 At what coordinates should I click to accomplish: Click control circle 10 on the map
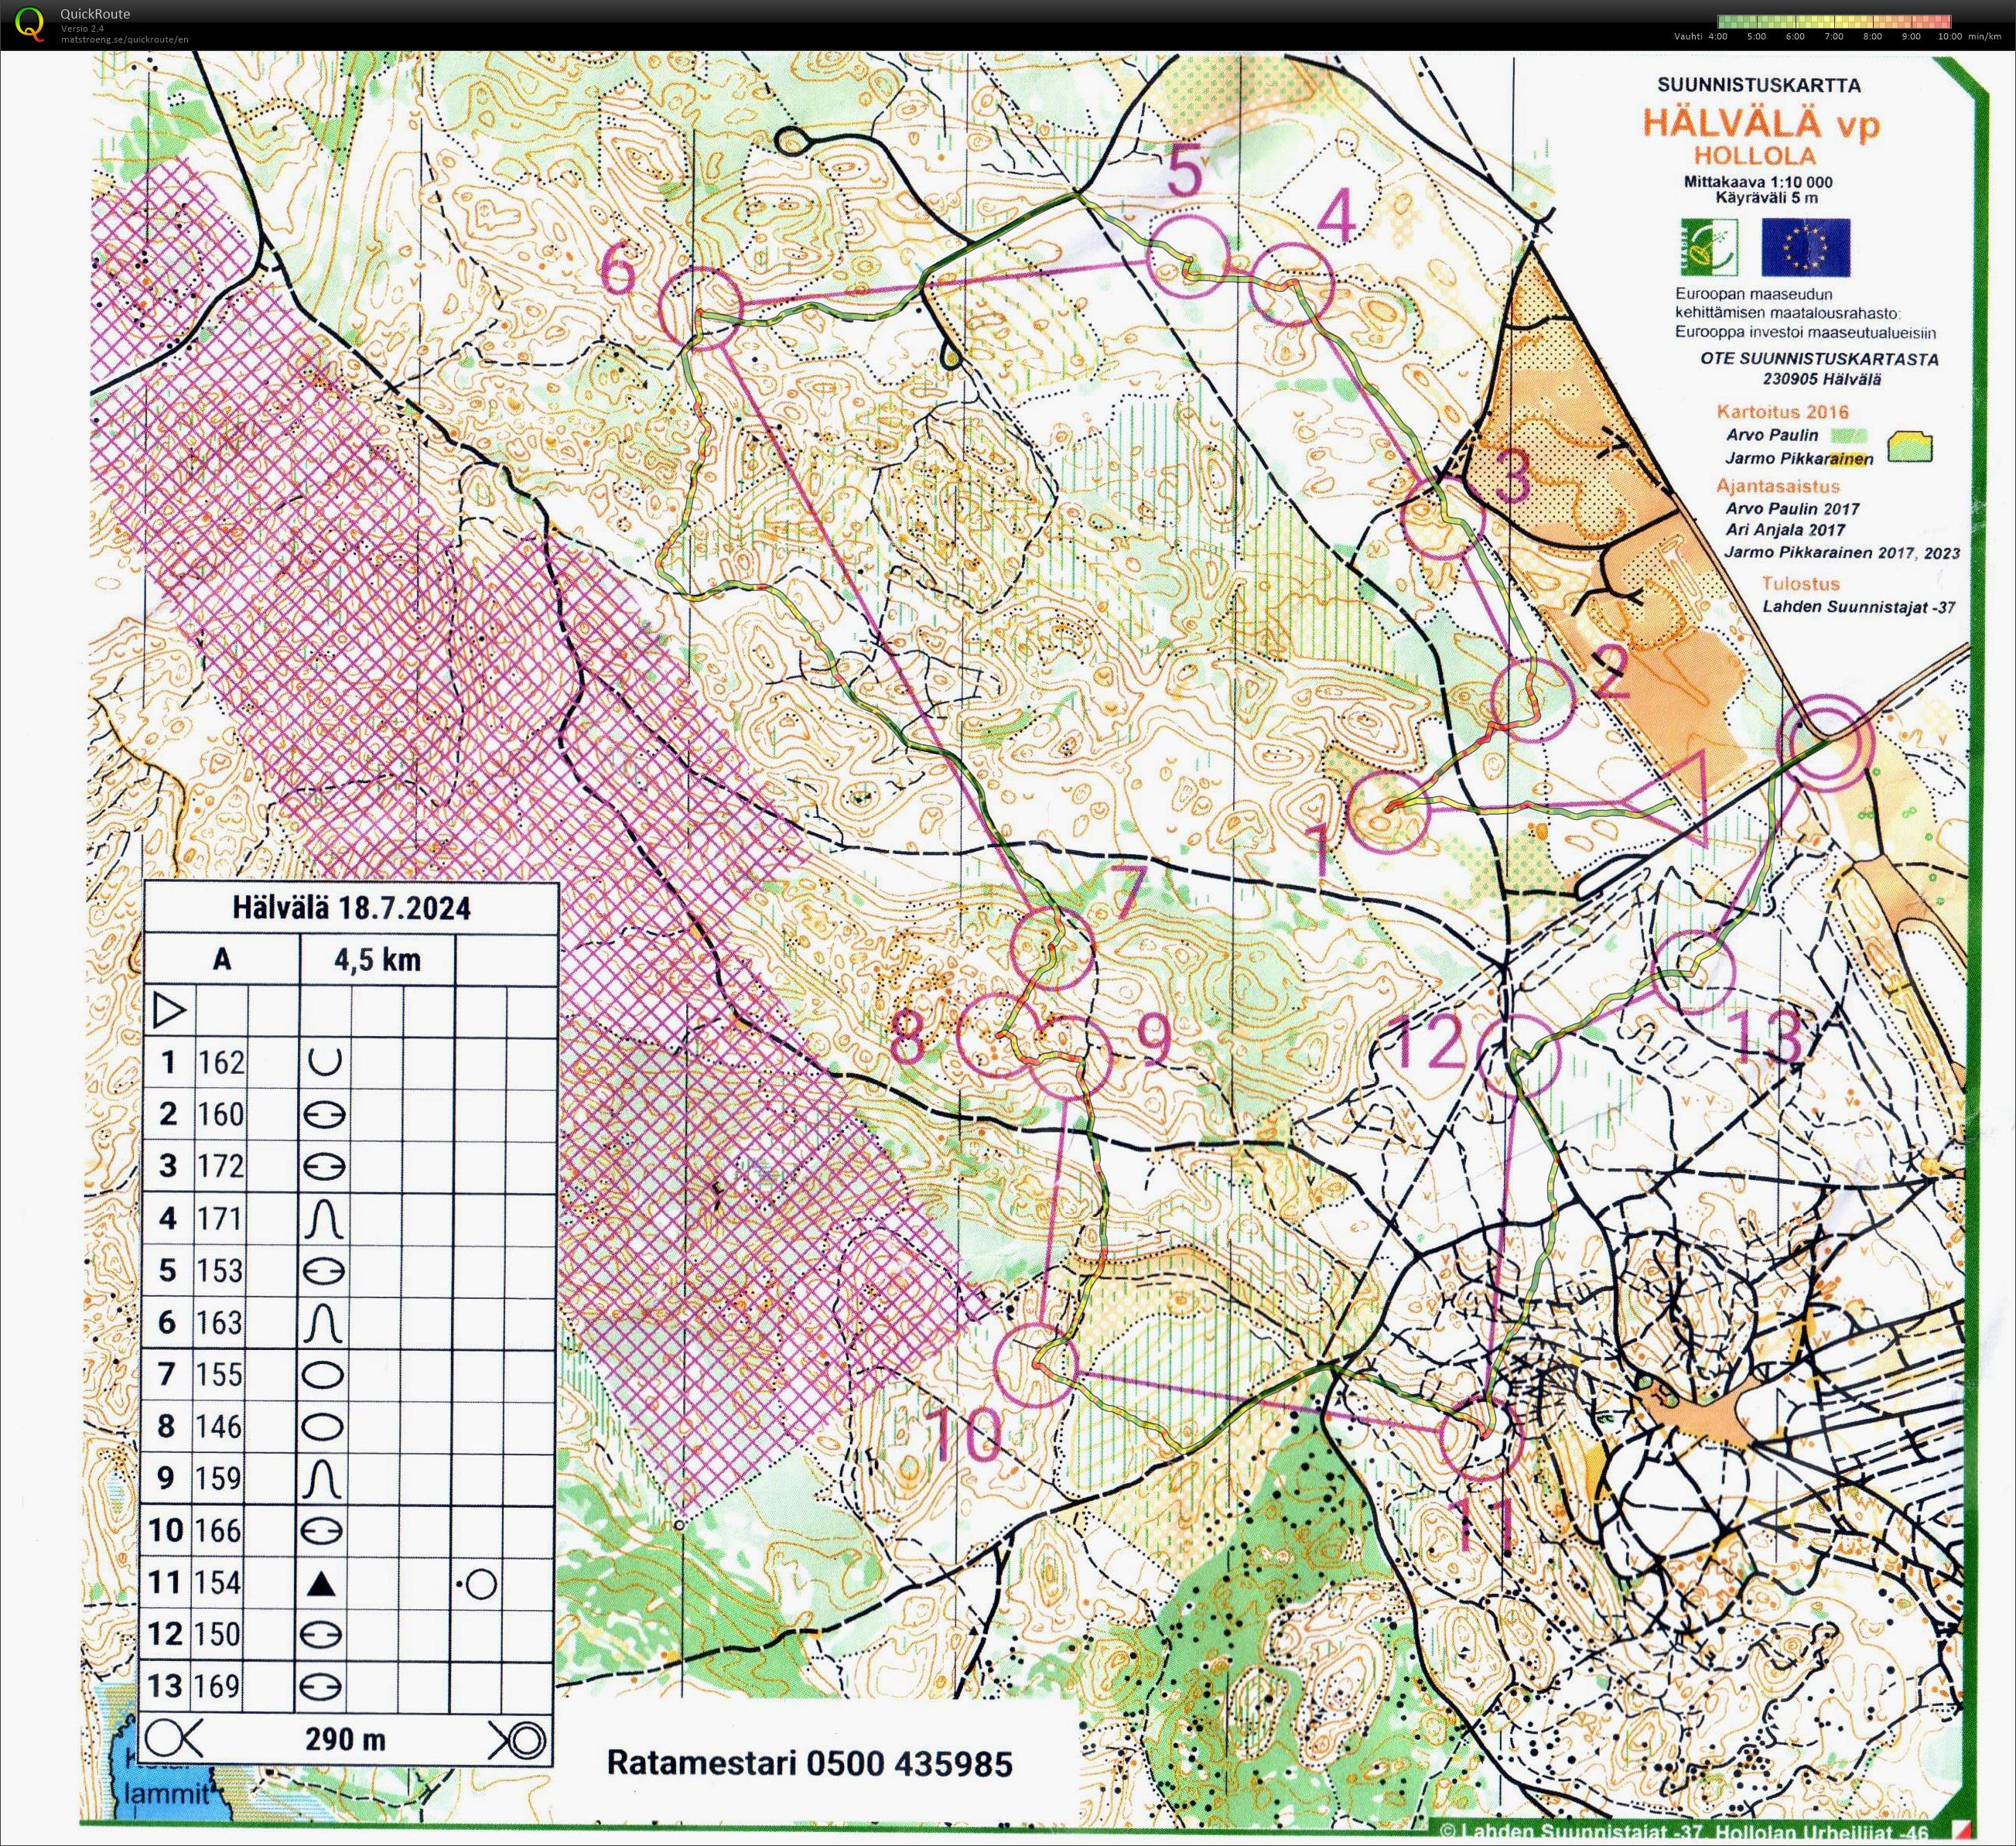point(1037,1365)
